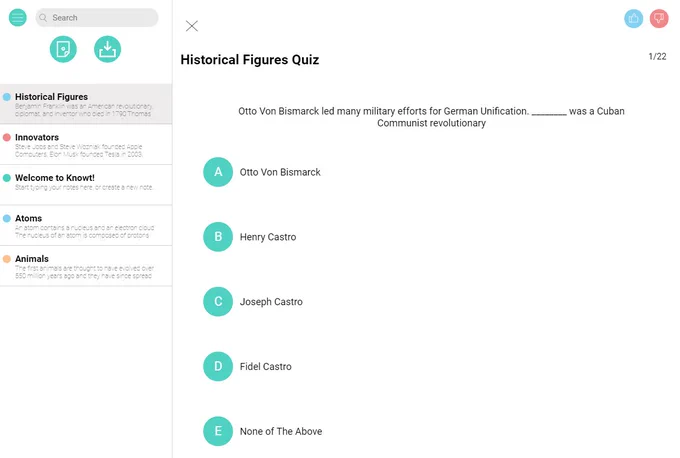Image resolution: width=680 pixels, height=458 pixels.
Task: Open the Animals note
Action: (x=86, y=266)
